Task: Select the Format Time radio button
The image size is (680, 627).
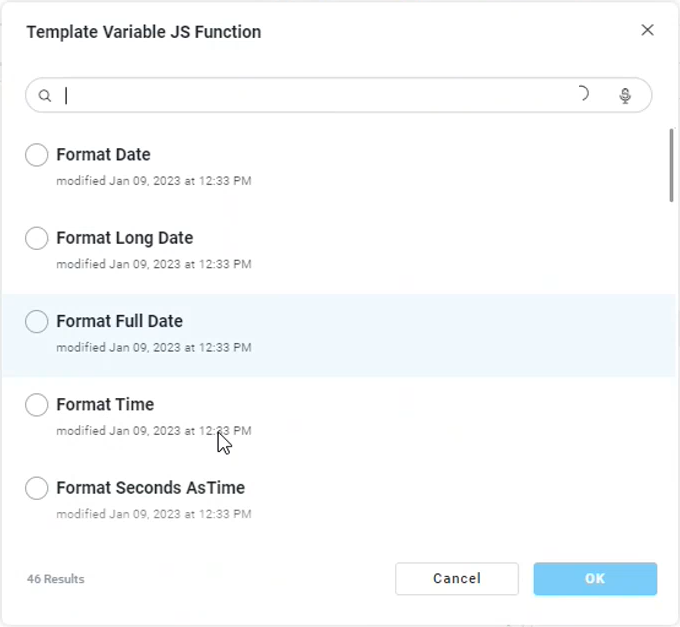Action: tap(37, 405)
